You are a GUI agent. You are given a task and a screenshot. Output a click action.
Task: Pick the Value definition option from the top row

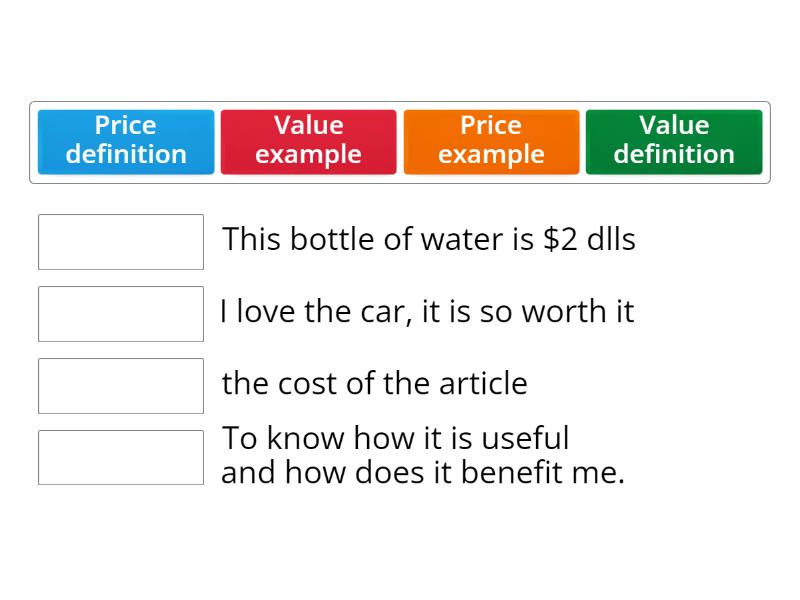[x=674, y=140]
